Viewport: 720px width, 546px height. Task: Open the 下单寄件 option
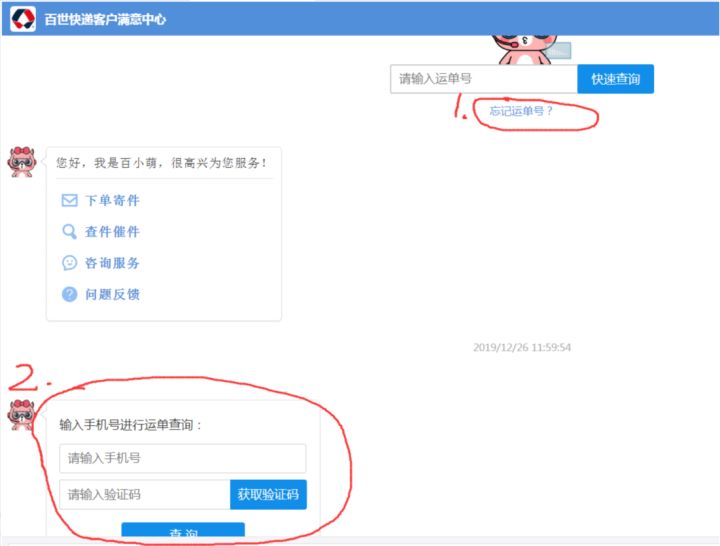click(112, 201)
